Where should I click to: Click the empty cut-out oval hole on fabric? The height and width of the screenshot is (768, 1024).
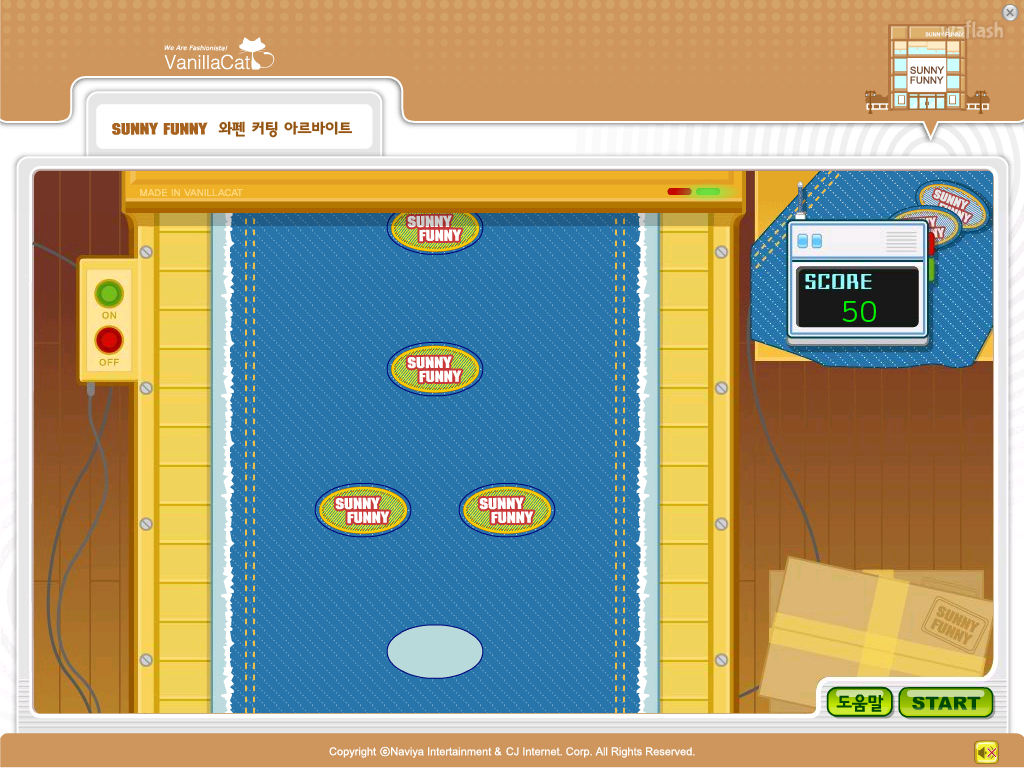pos(435,652)
